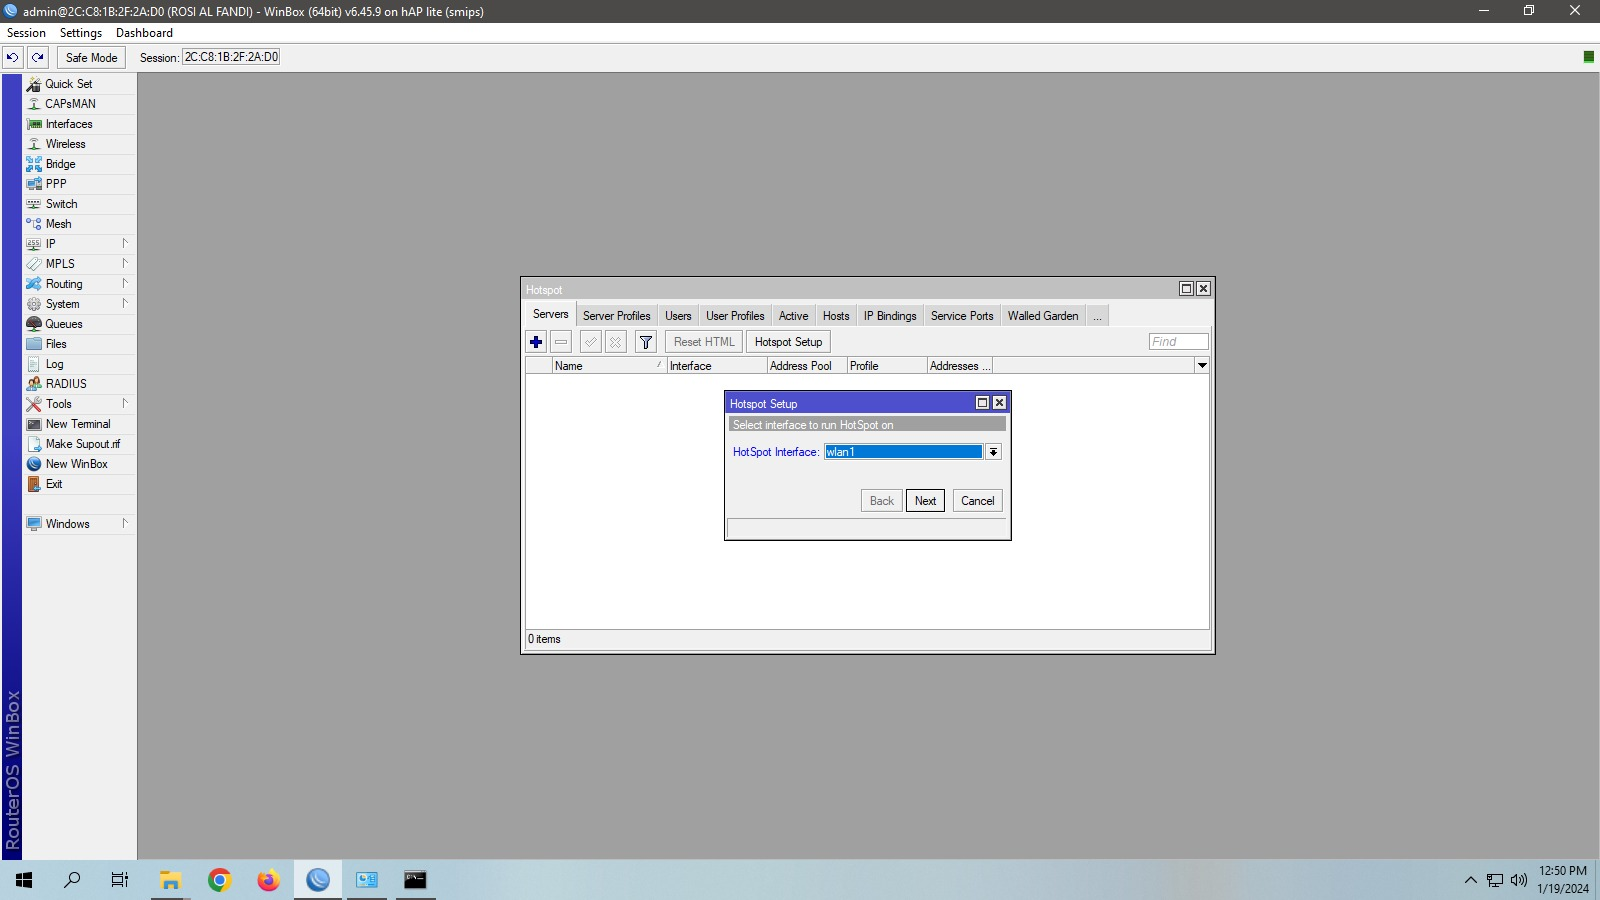Add a new hotspot server with plus icon

[x=536, y=342]
